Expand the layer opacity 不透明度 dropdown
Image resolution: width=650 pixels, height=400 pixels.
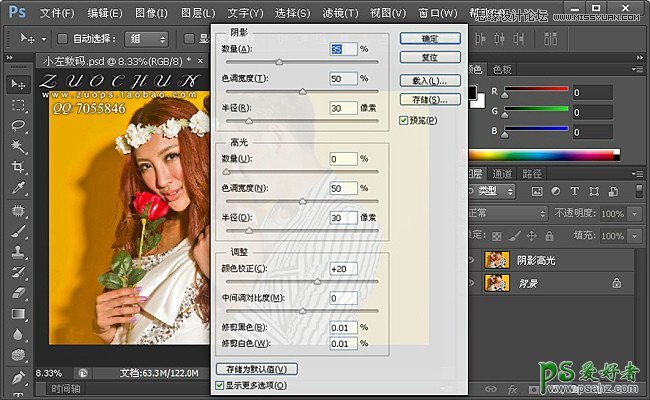point(636,214)
